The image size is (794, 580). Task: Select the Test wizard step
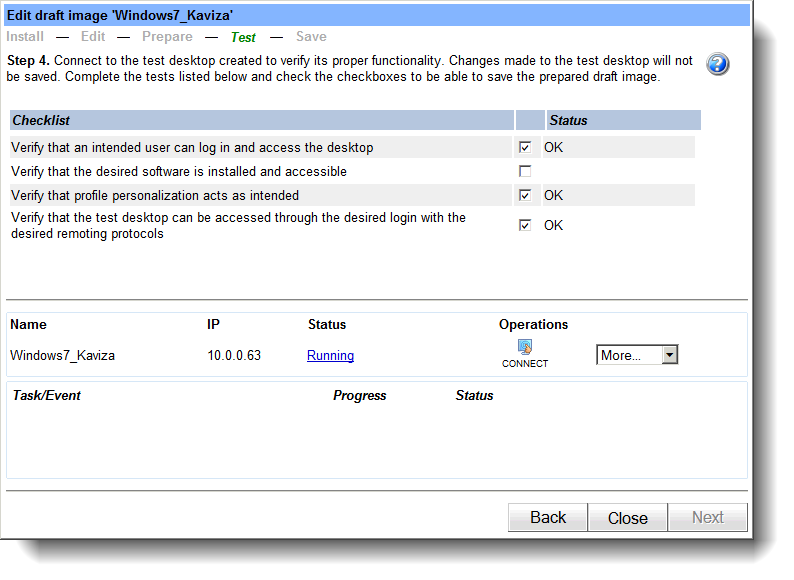point(243,37)
